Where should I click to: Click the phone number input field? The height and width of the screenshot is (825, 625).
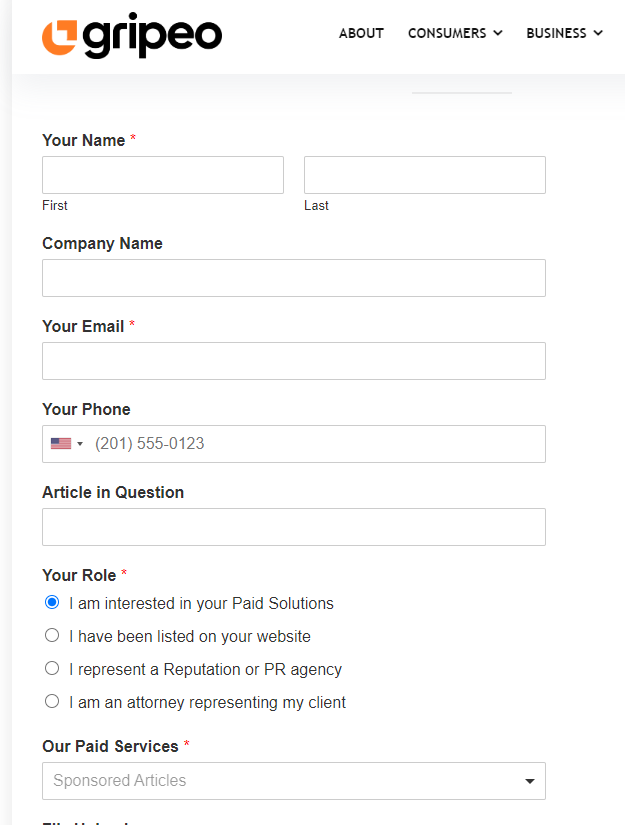pos(315,444)
